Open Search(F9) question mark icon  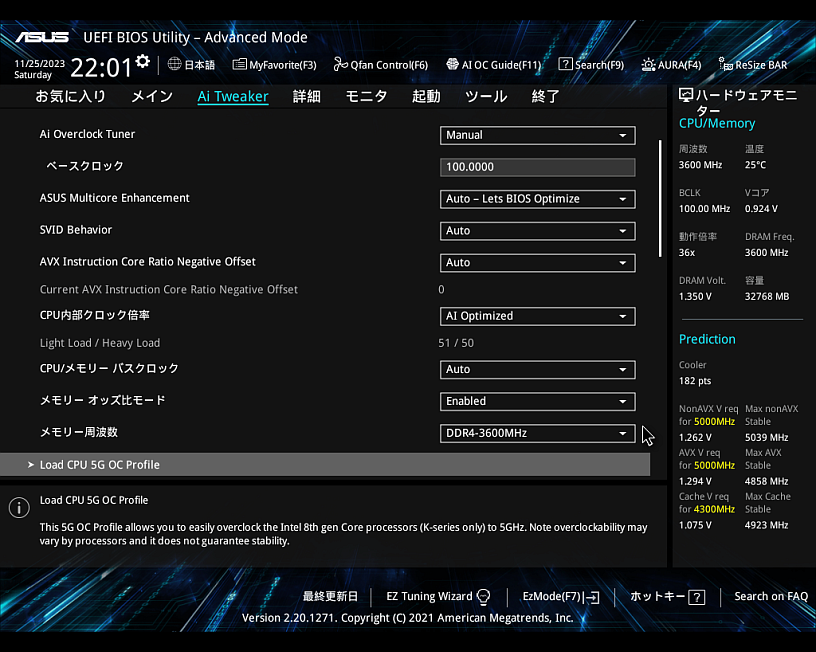pyautogui.click(x=565, y=64)
